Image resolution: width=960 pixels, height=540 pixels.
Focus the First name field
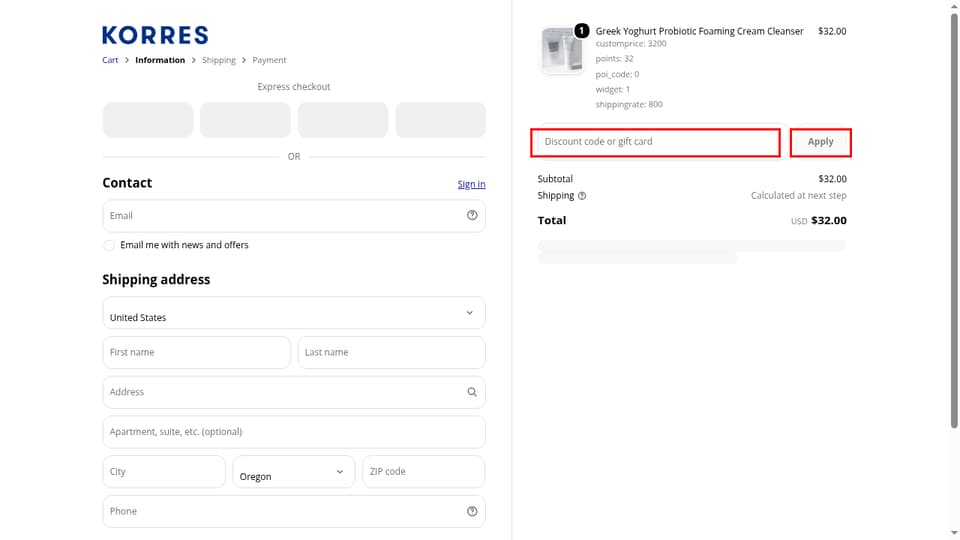tap(197, 353)
